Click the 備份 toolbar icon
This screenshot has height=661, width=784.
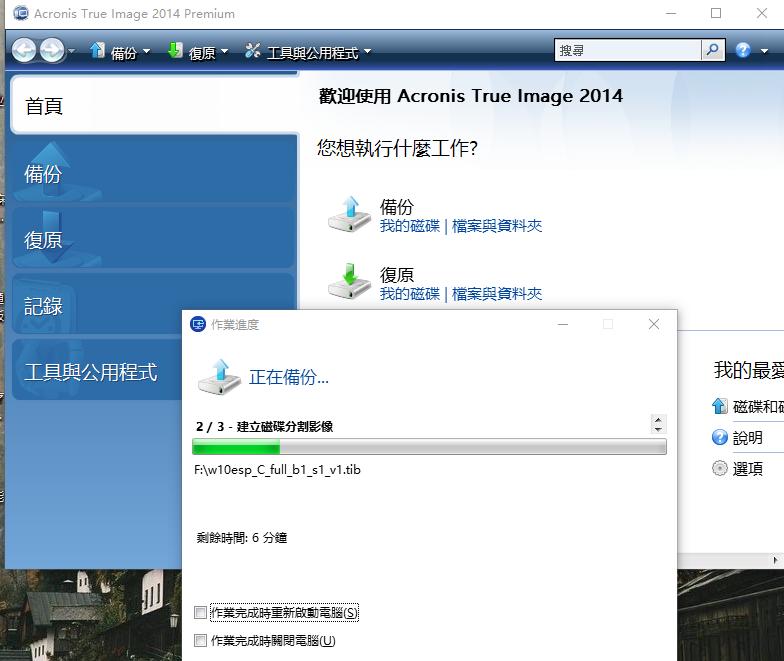pos(98,50)
